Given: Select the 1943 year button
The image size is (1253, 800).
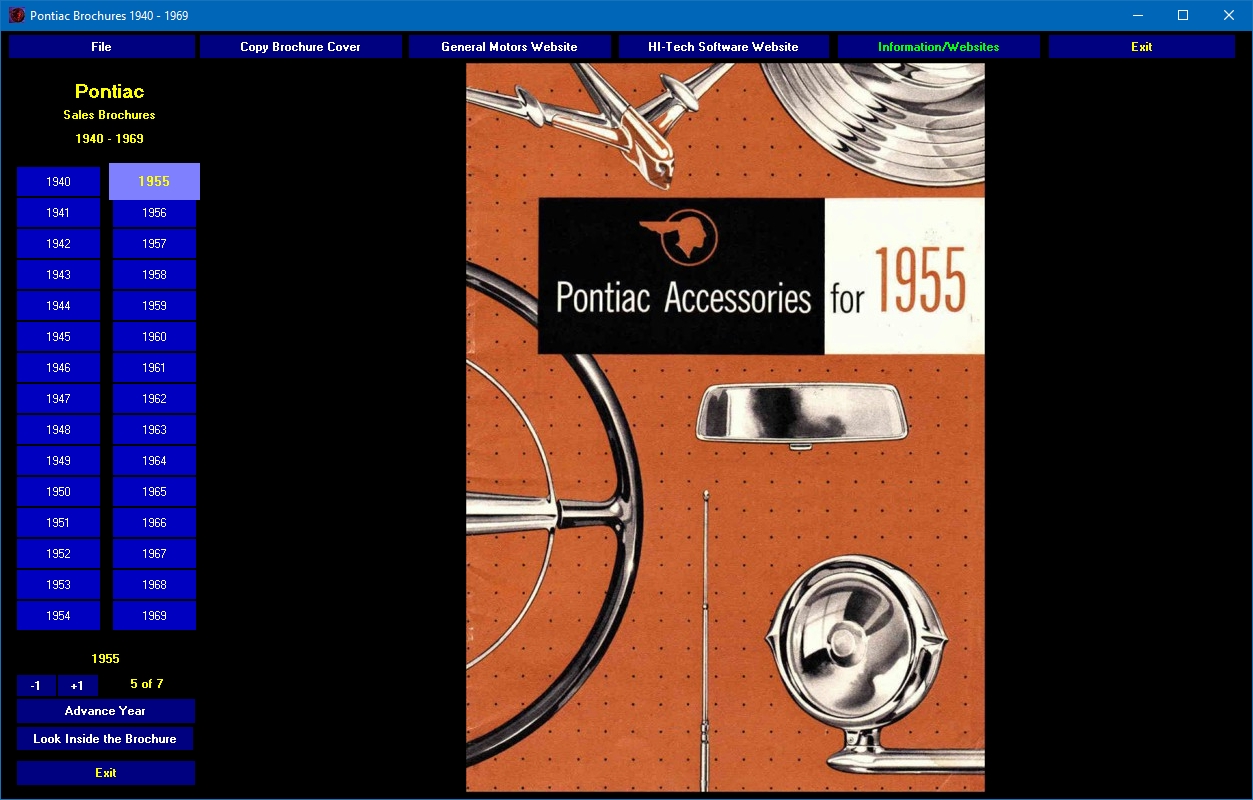Looking at the screenshot, I should pos(58,275).
